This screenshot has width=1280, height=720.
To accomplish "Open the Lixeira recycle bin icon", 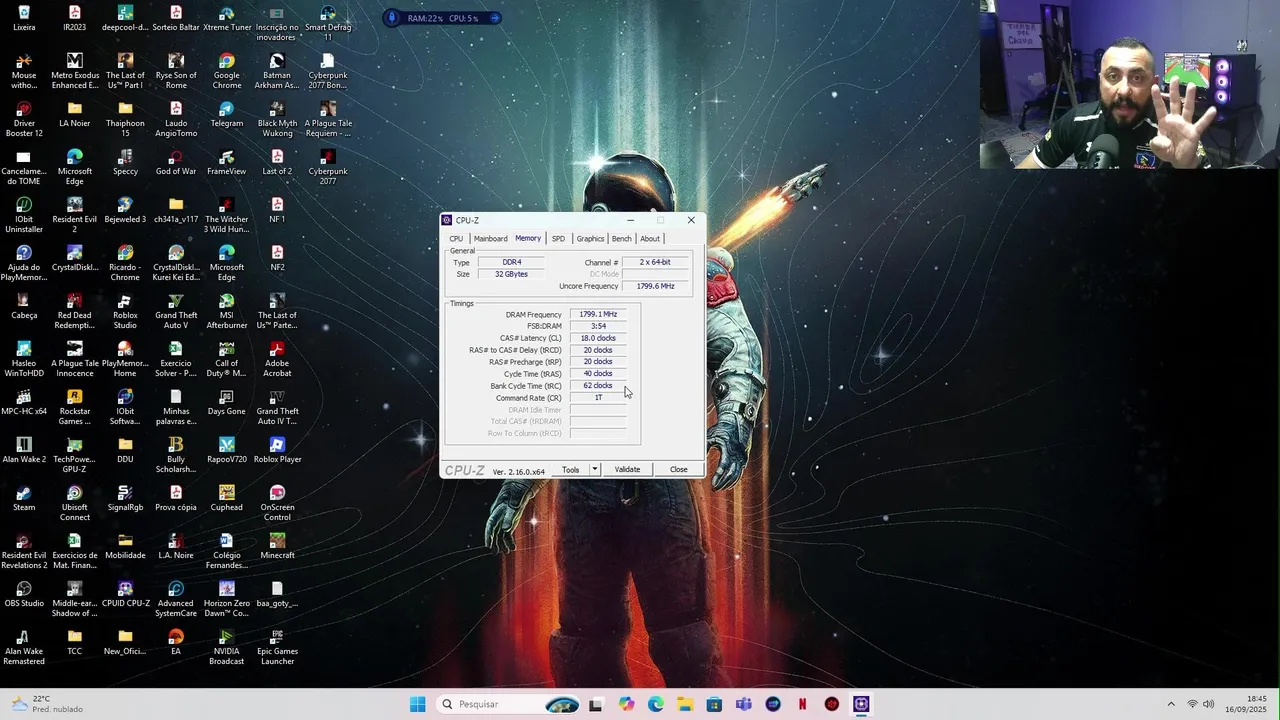I will [24, 19].
